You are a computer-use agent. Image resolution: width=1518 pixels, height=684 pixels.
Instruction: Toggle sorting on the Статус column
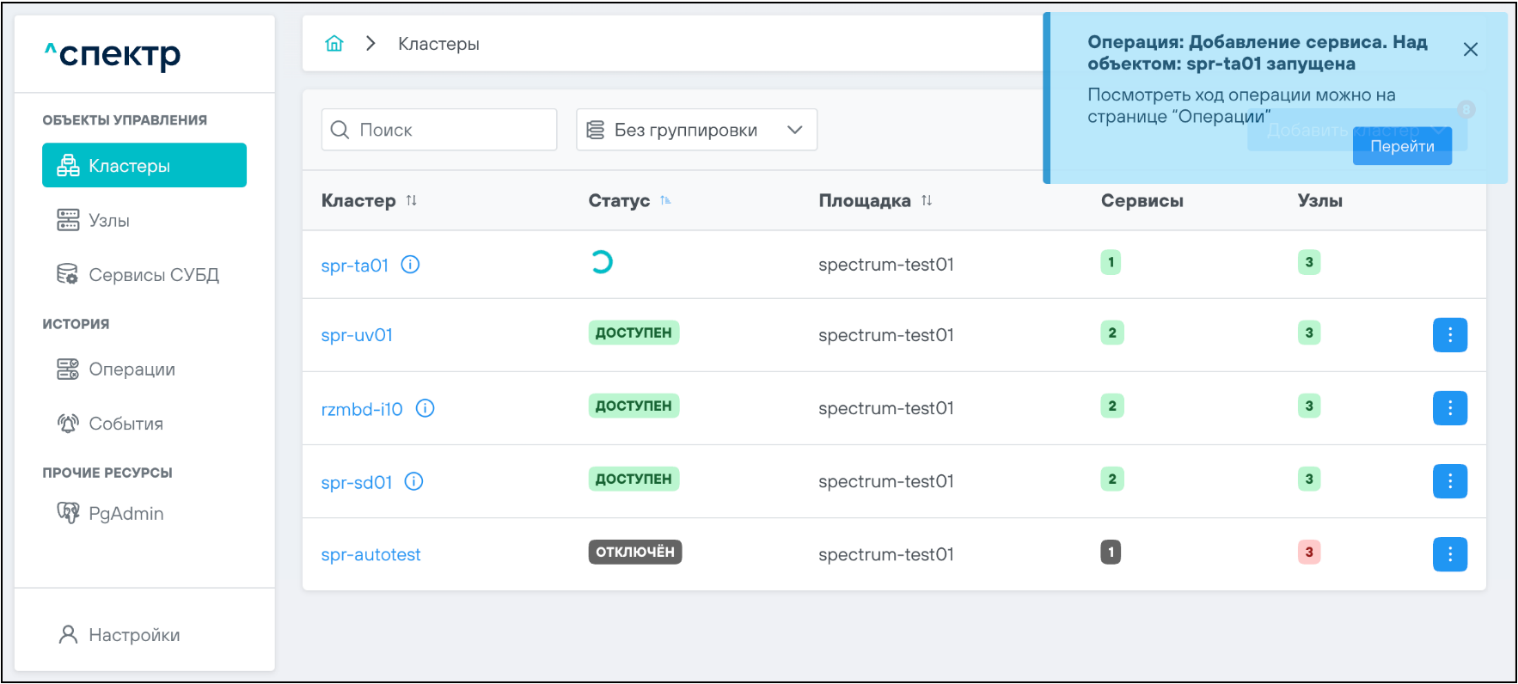(665, 201)
